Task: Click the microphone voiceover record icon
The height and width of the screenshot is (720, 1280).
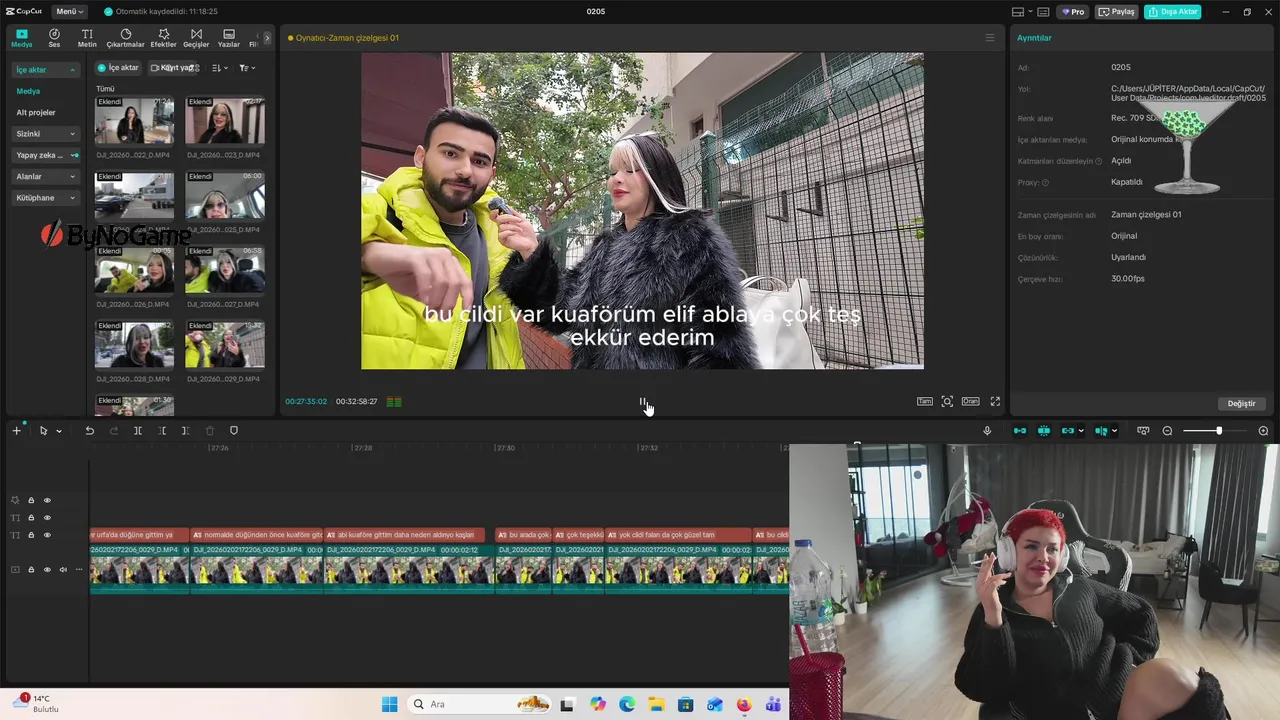Action: (987, 430)
